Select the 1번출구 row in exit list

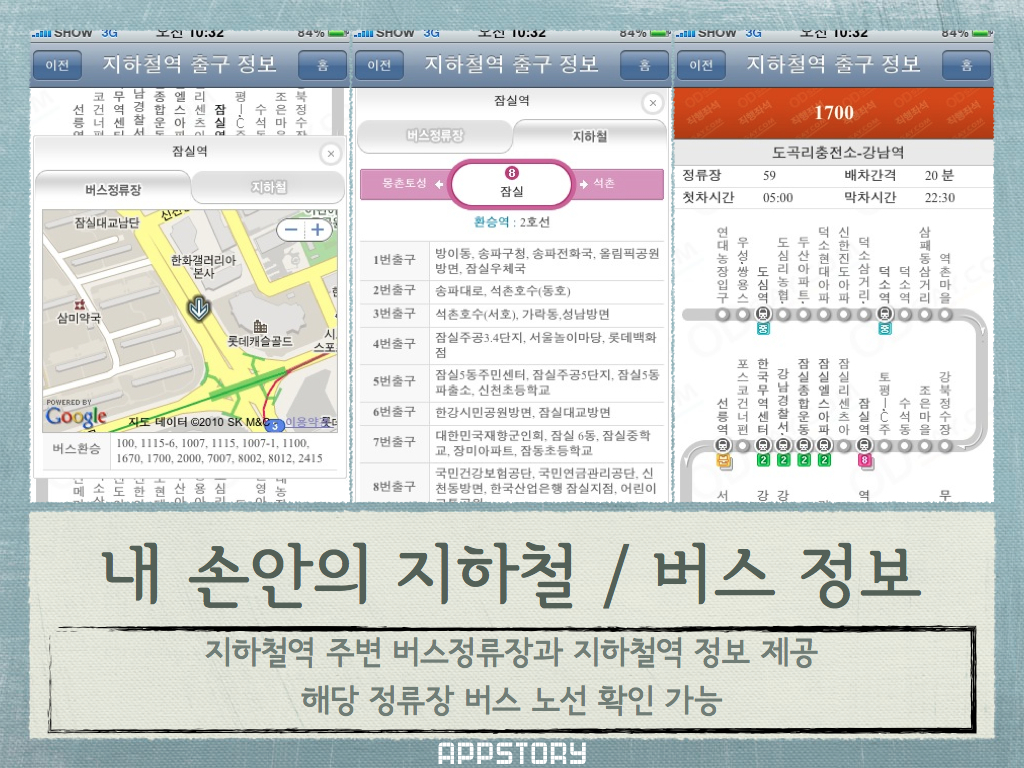pos(512,261)
